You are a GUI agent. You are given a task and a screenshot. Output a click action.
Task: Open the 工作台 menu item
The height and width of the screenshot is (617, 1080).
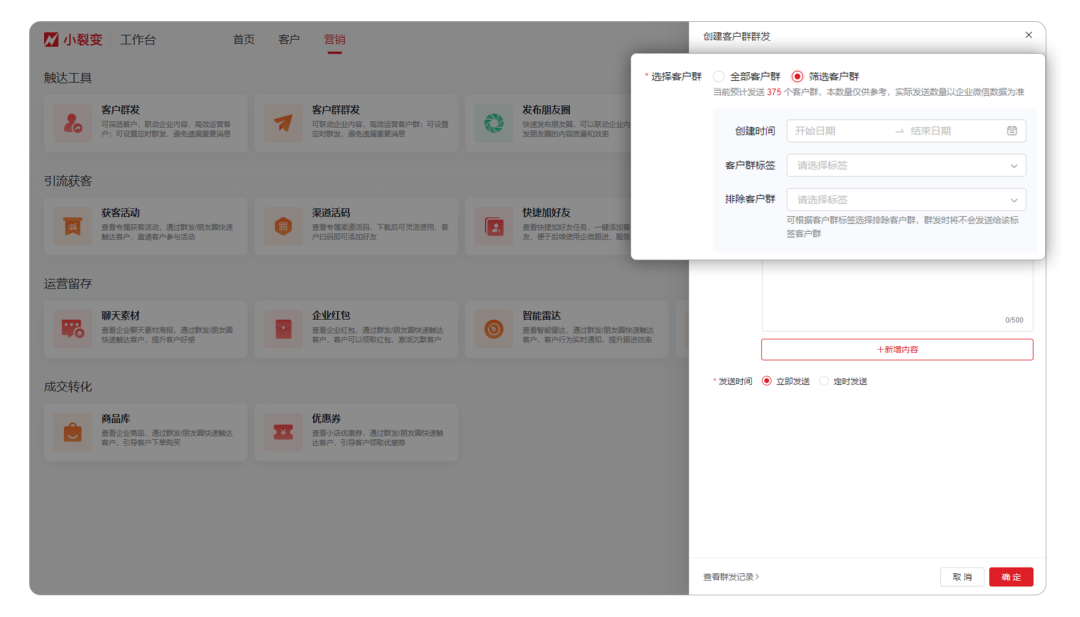point(137,39)
